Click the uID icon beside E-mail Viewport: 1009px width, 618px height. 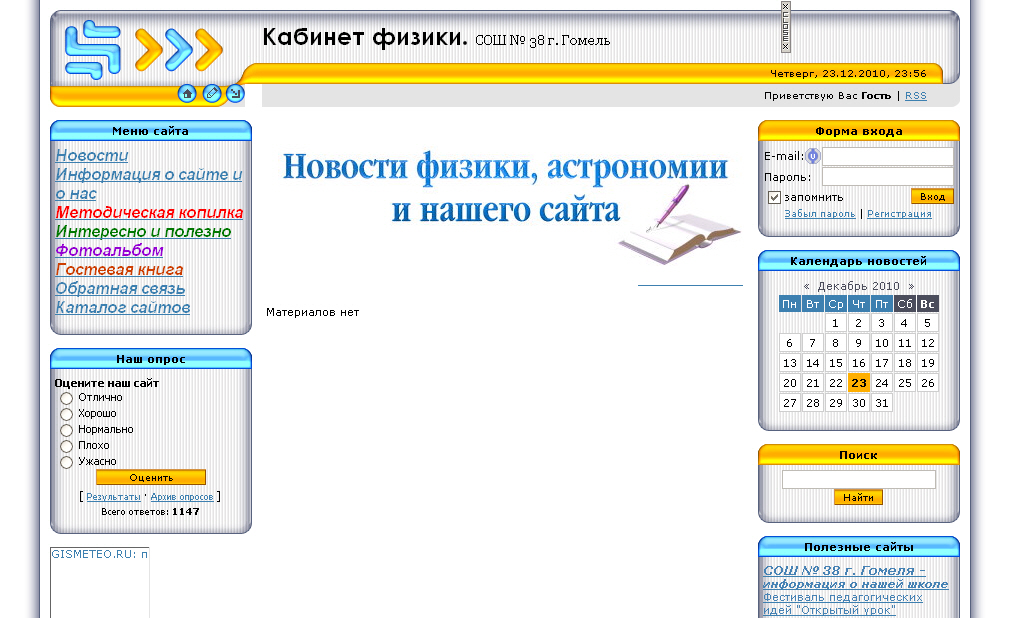[813, 156]
